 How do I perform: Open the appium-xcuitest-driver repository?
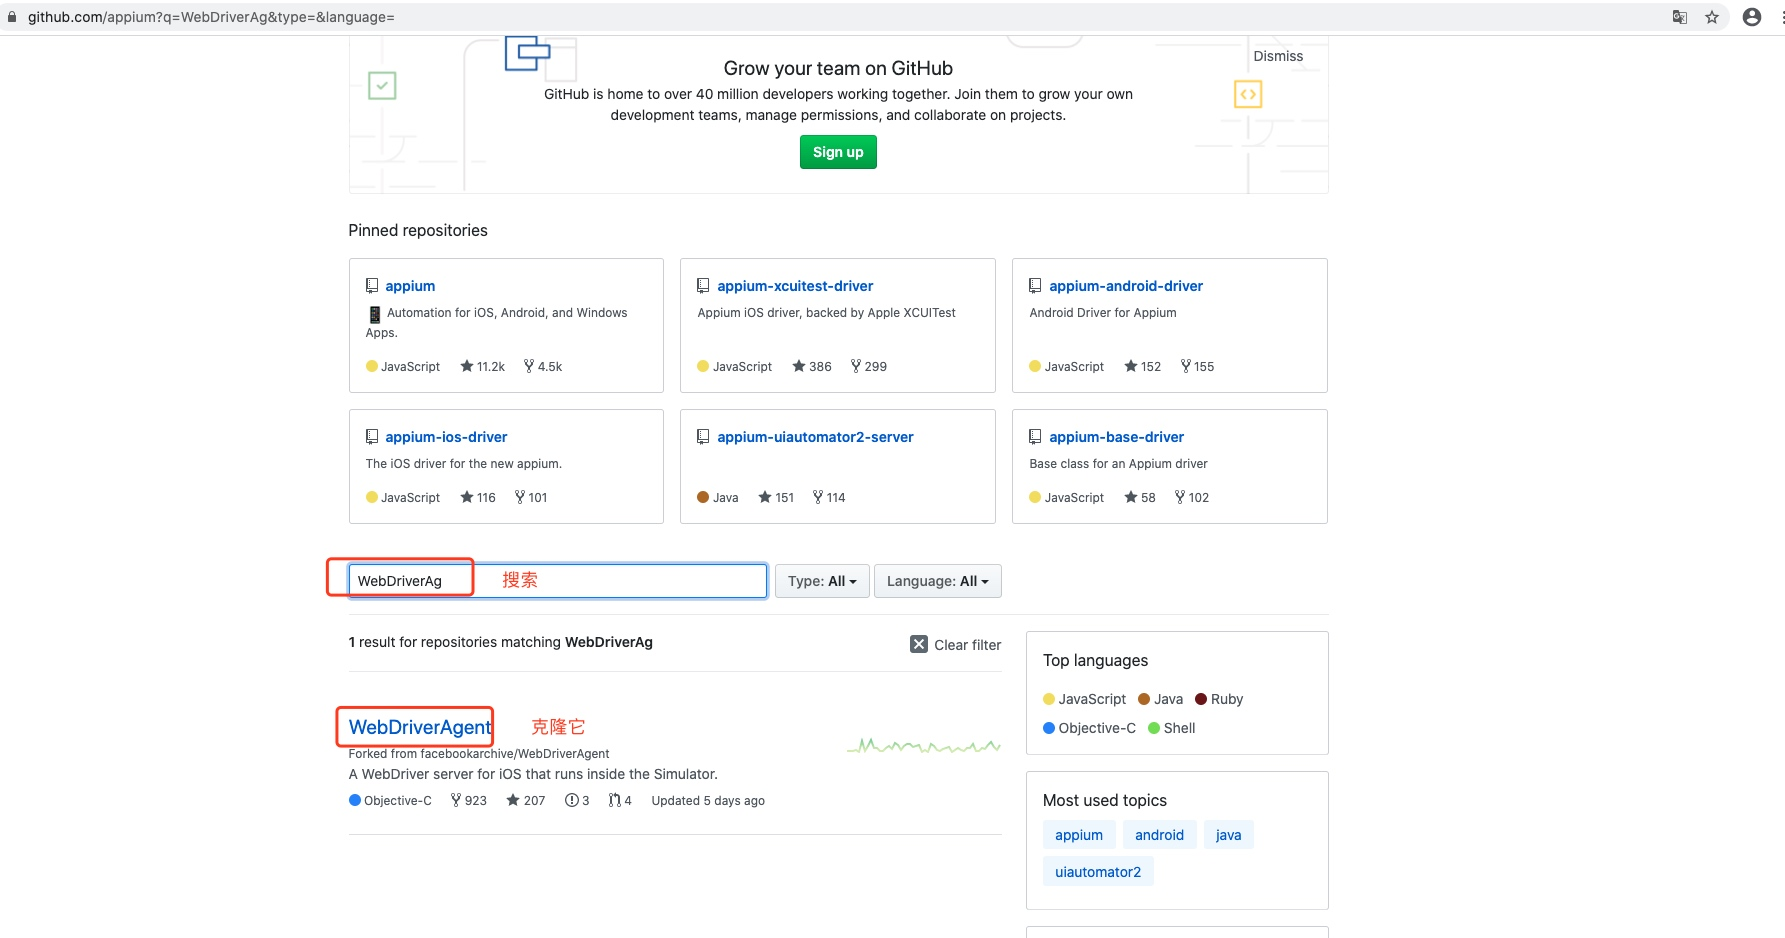795,286
